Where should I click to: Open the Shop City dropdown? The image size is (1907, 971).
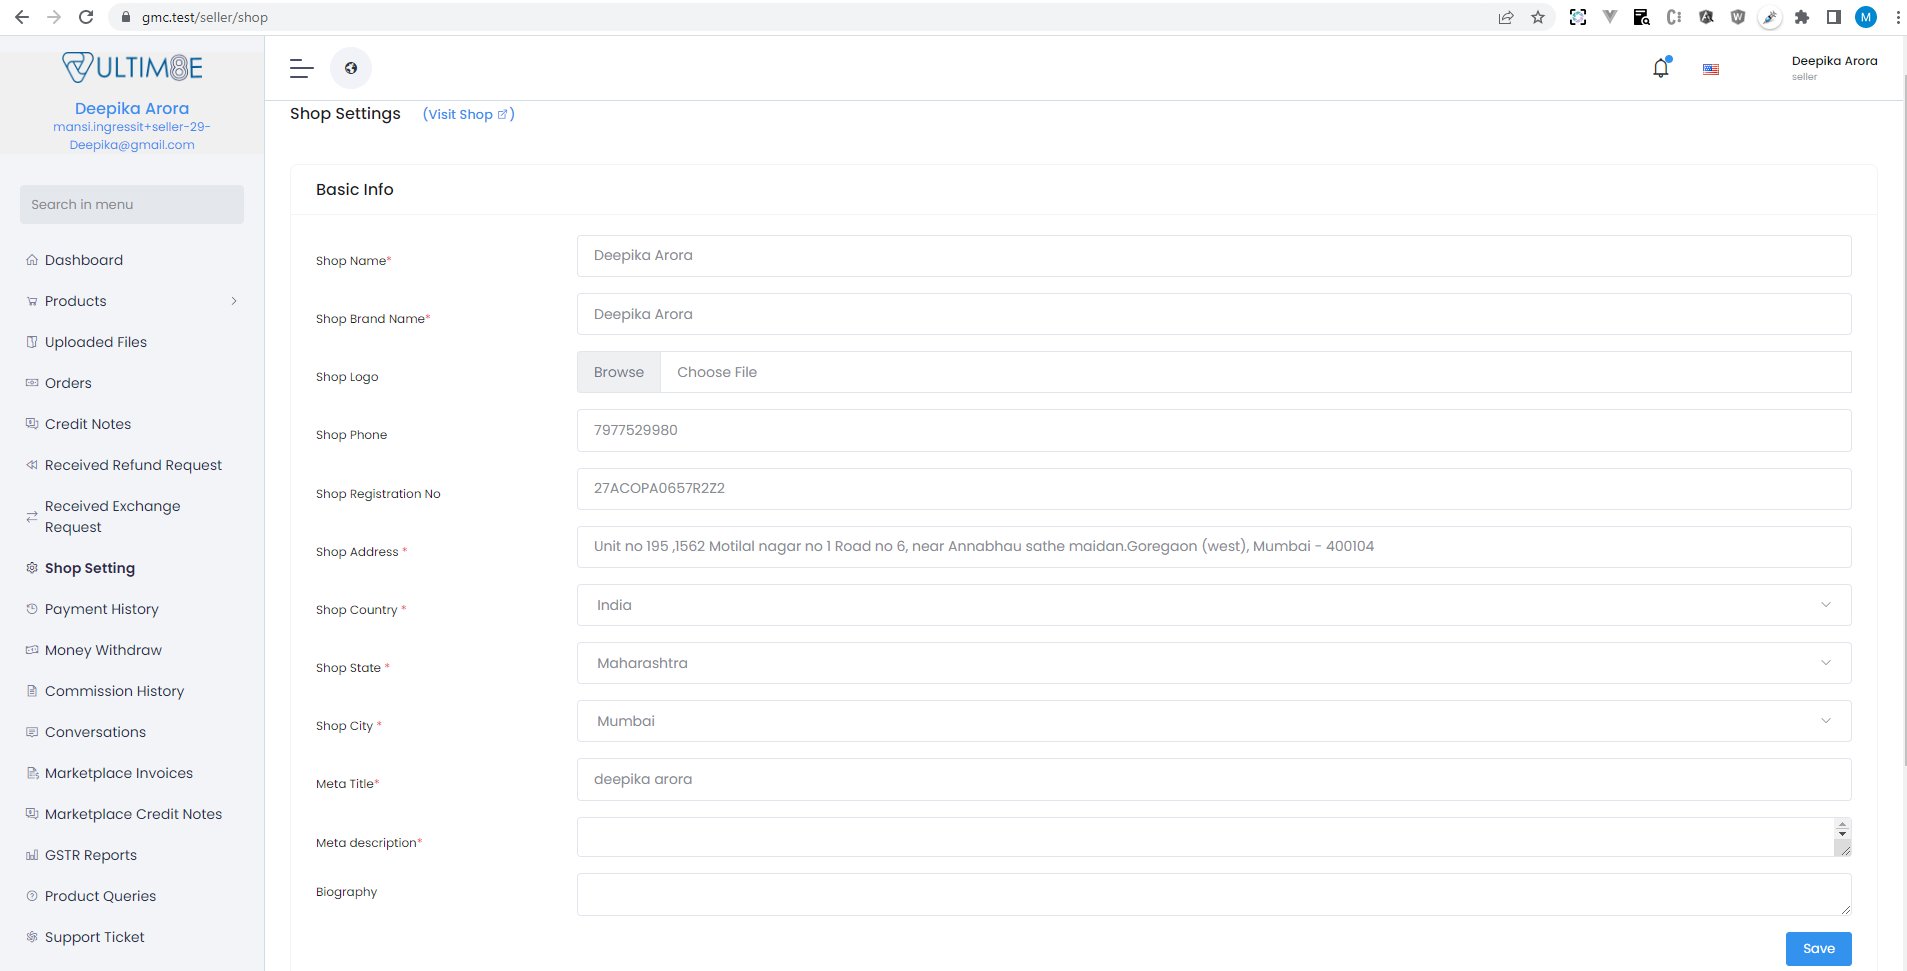click(1213, 721)
